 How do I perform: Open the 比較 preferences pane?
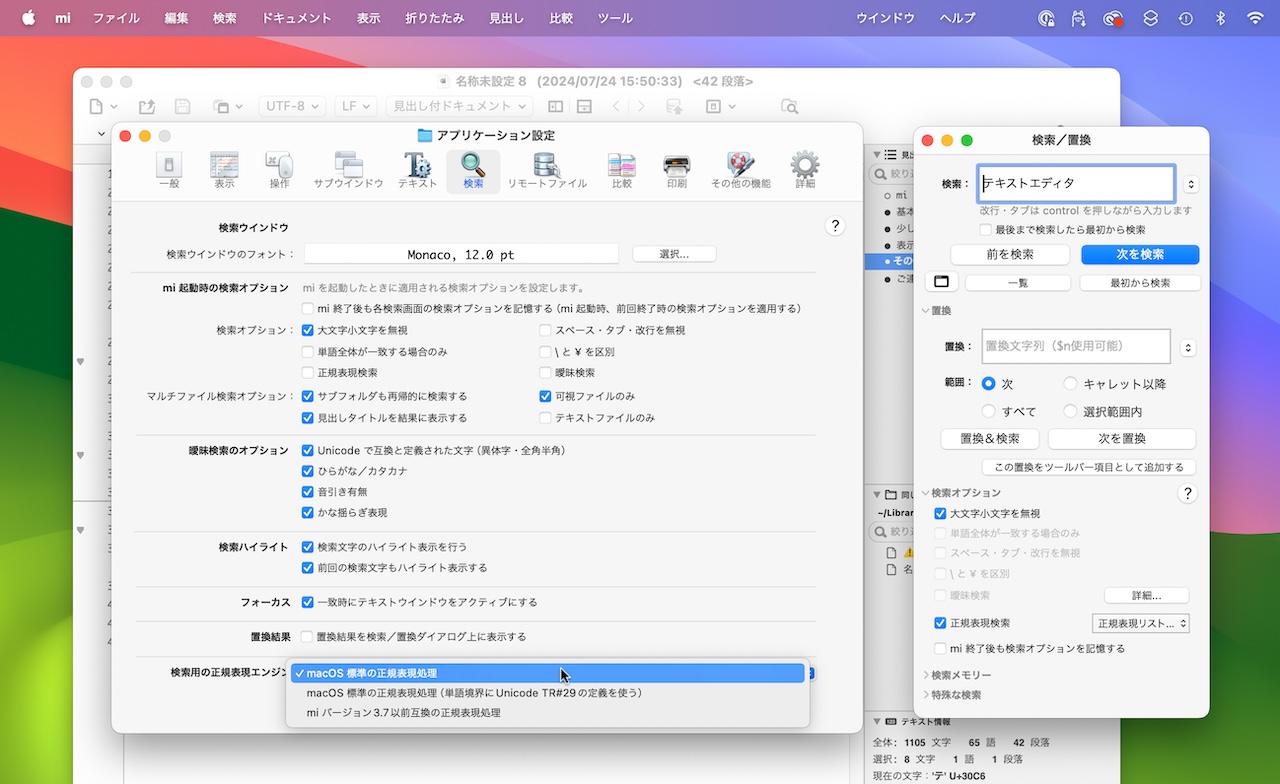[x=622, y=170]
